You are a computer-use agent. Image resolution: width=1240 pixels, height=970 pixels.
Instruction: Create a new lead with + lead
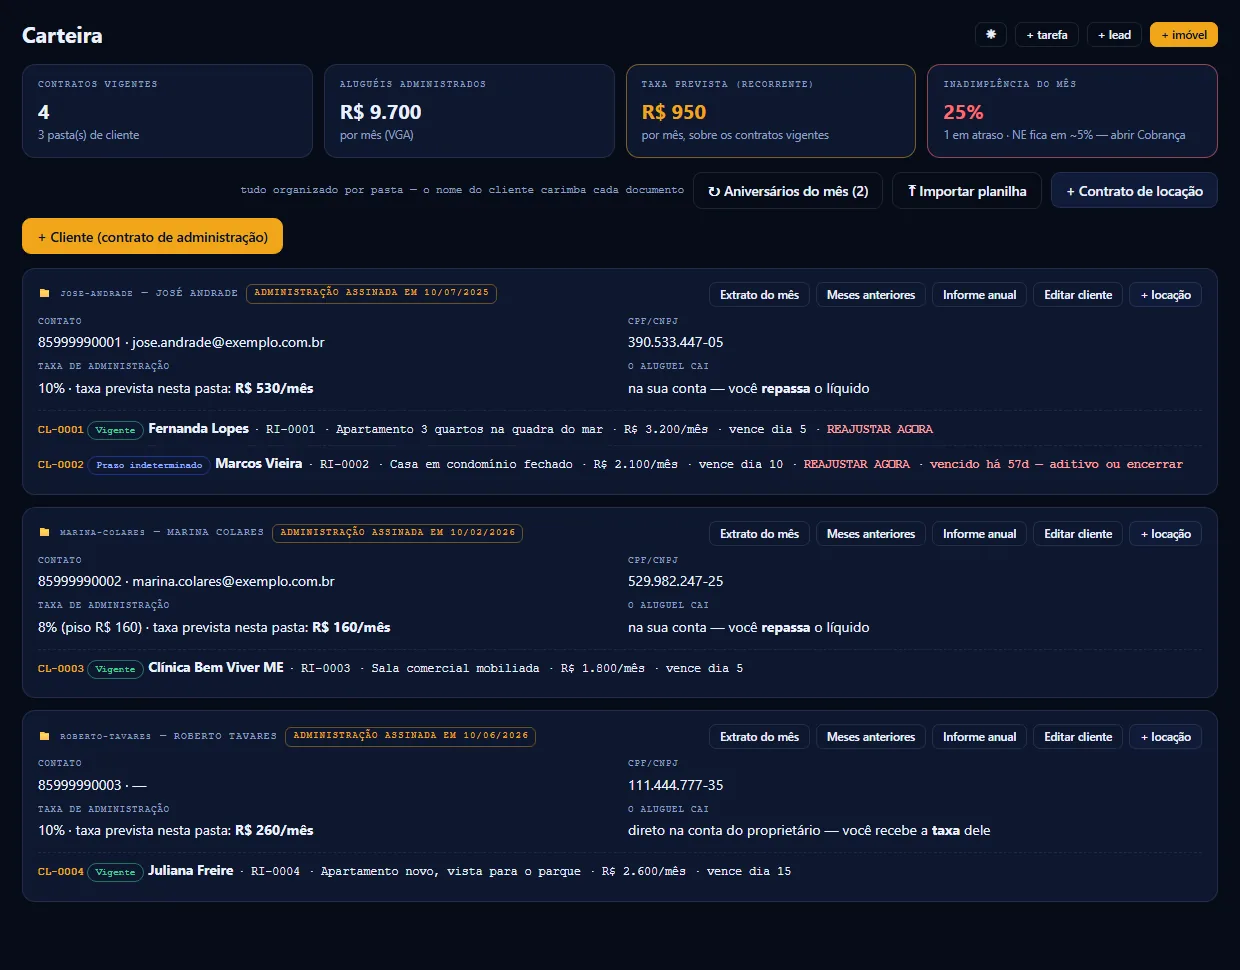click(1115, 34)
